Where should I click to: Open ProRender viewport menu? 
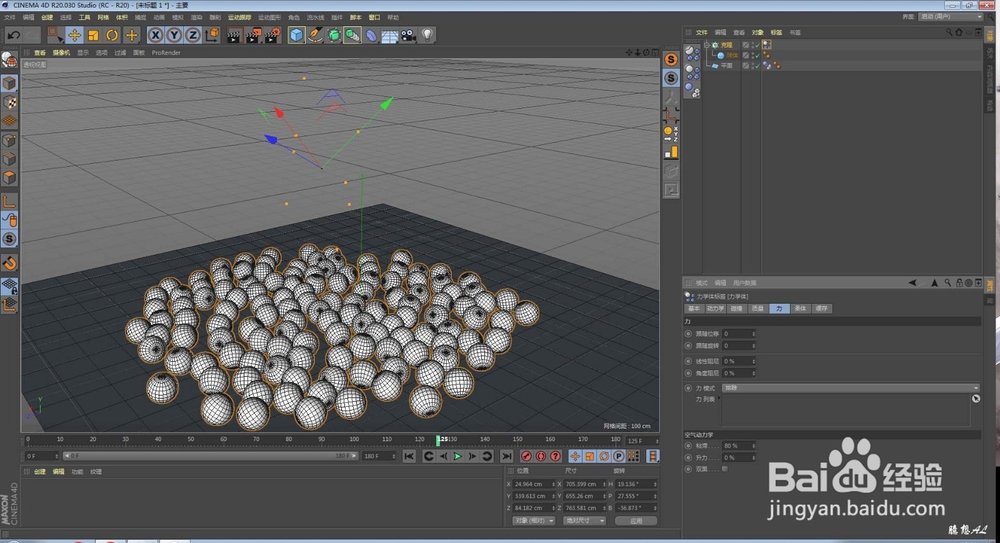[166, 53]
